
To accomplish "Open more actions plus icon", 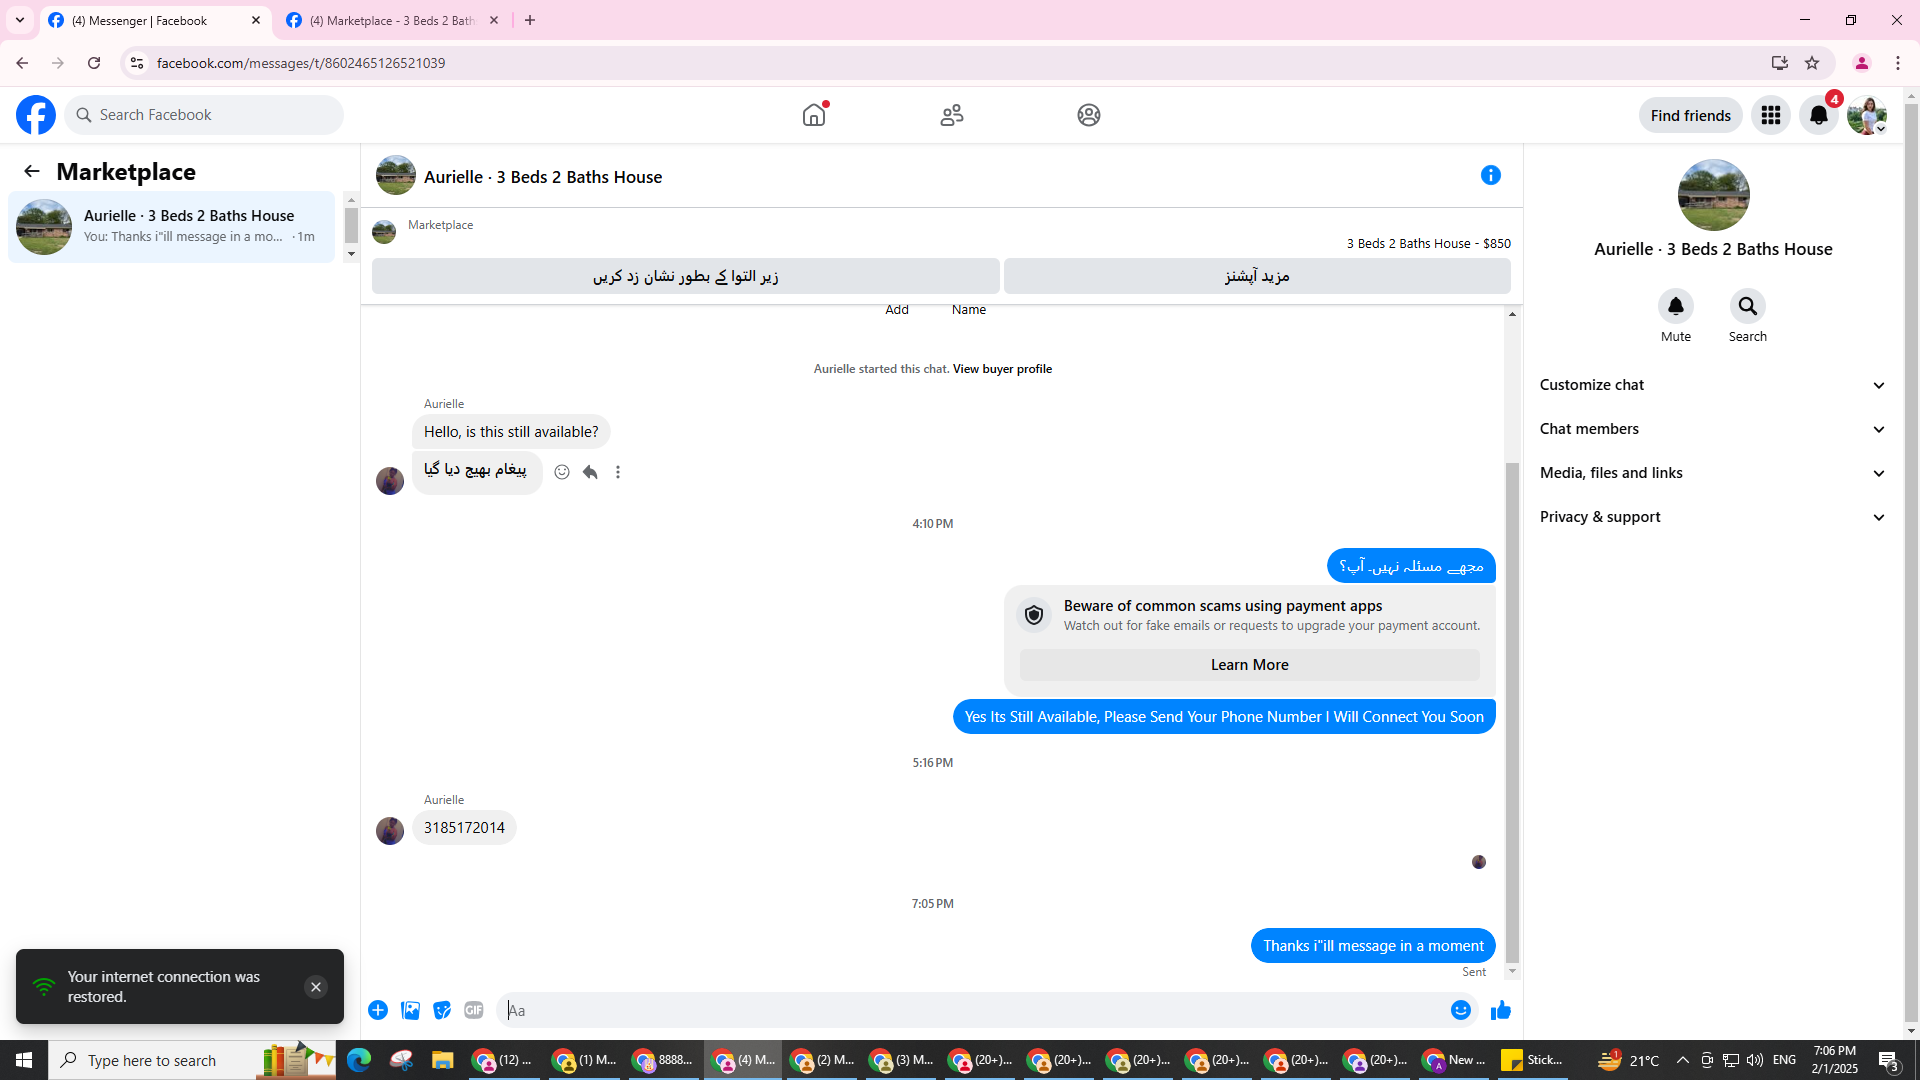I will pos(378,1011).
